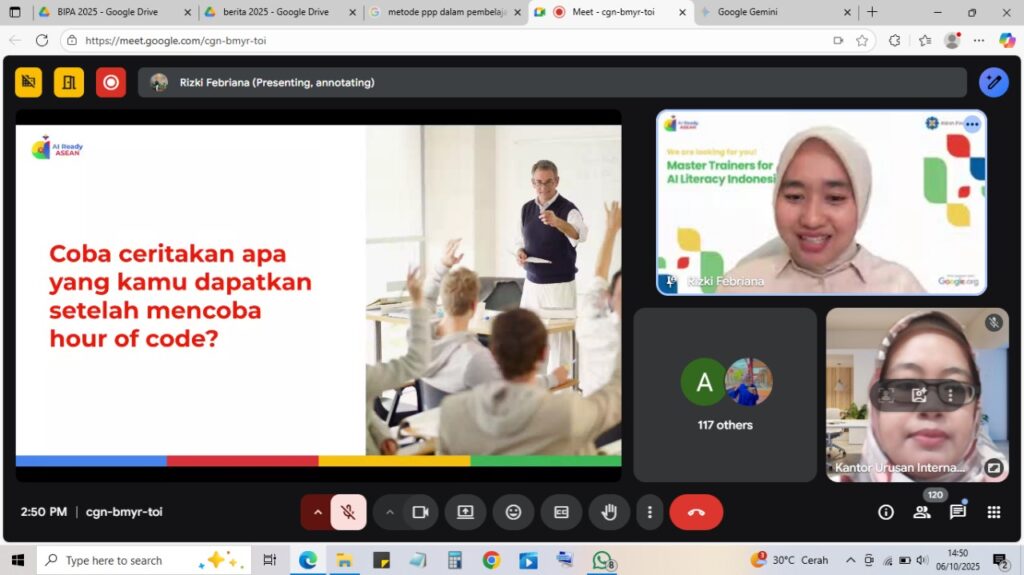Leave the call with the red button
1024x575 pixels.
point(696,512)
